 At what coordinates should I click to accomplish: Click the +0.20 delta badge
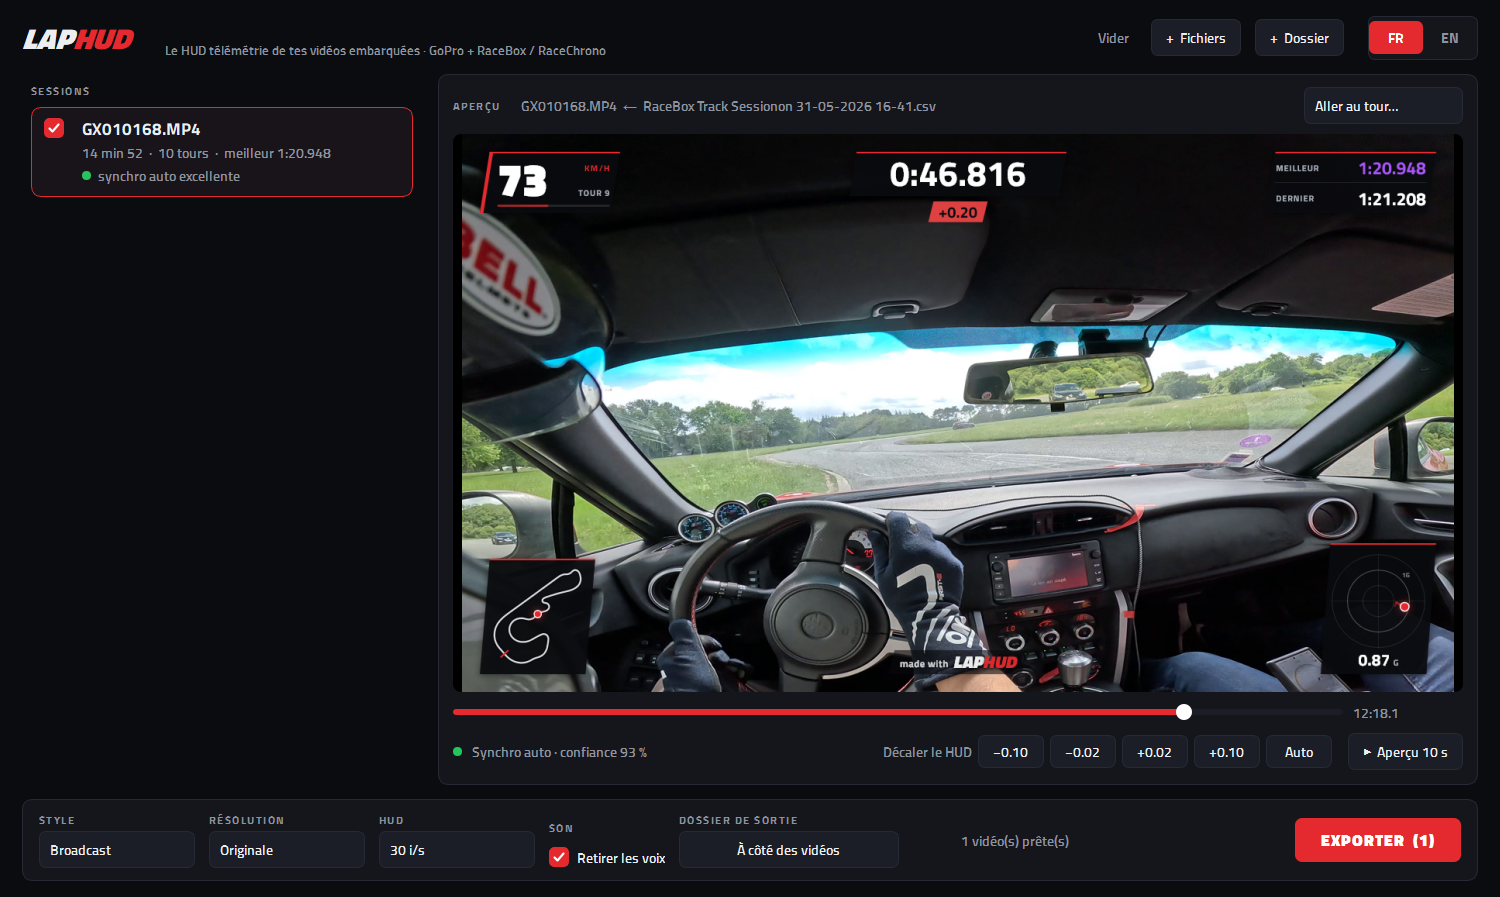tap(958, 212)
